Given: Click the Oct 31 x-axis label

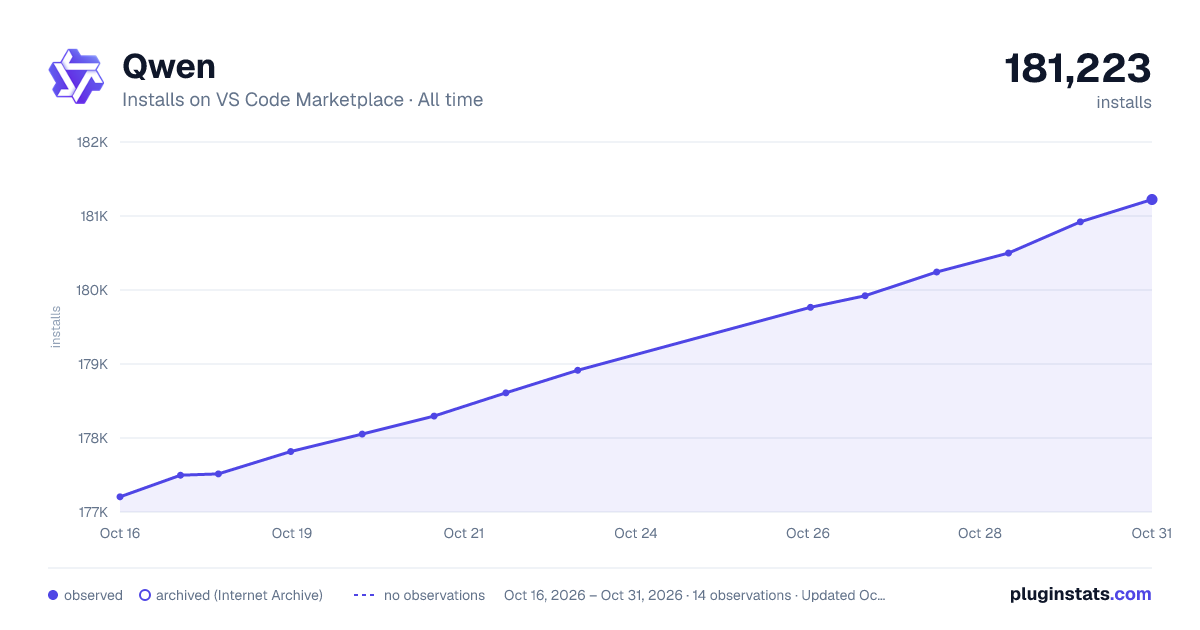Looking at the screenshot, I should tap(1151, 533).
